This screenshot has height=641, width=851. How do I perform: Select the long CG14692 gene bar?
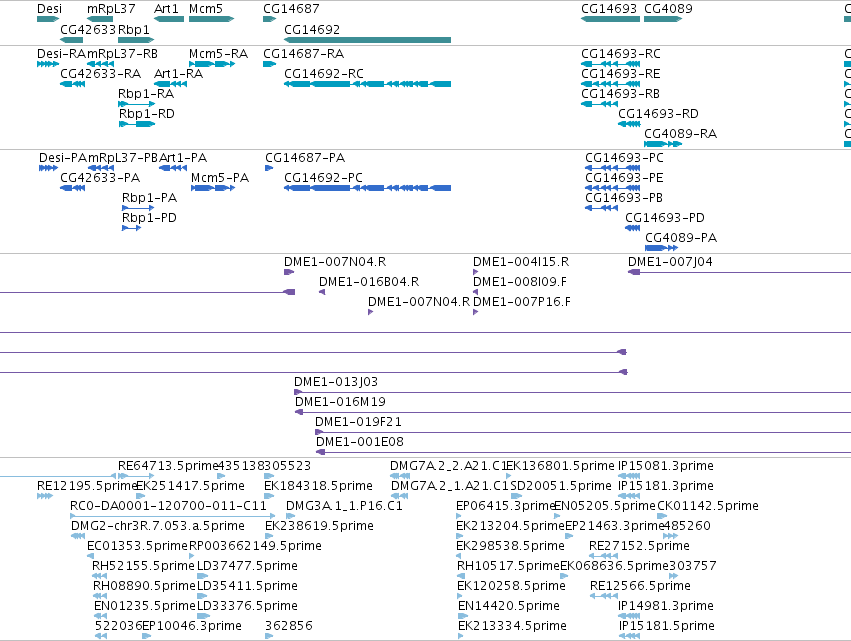tap(367, 40)
